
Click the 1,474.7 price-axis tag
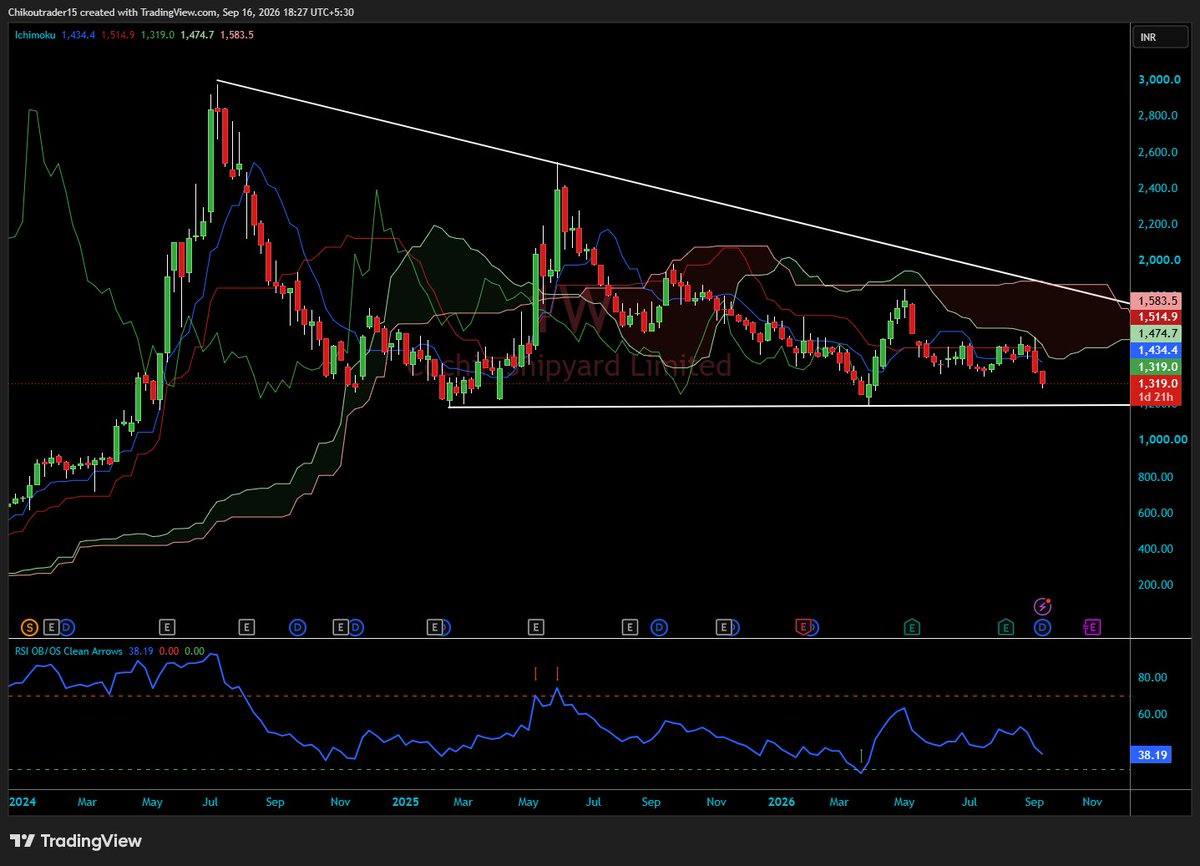coord(1158,333)
